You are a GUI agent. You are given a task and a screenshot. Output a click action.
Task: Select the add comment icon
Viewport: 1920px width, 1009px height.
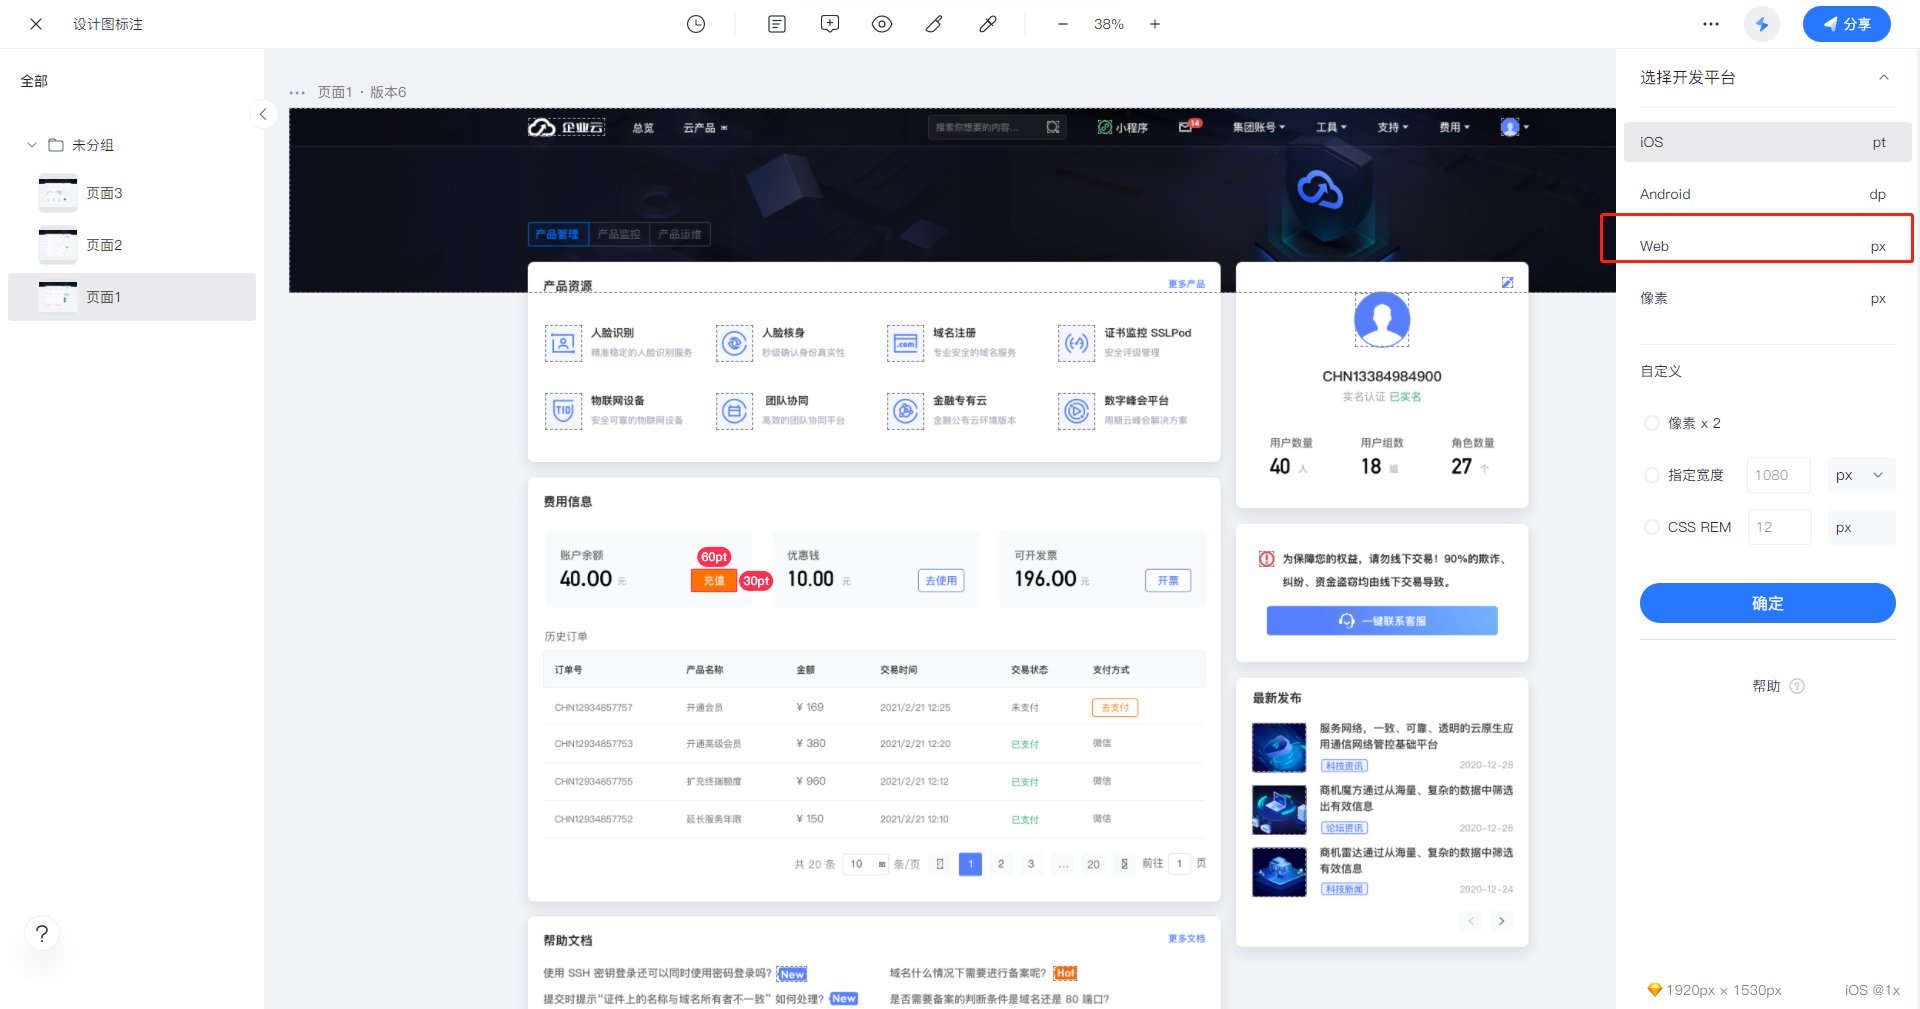click(830, 24)
